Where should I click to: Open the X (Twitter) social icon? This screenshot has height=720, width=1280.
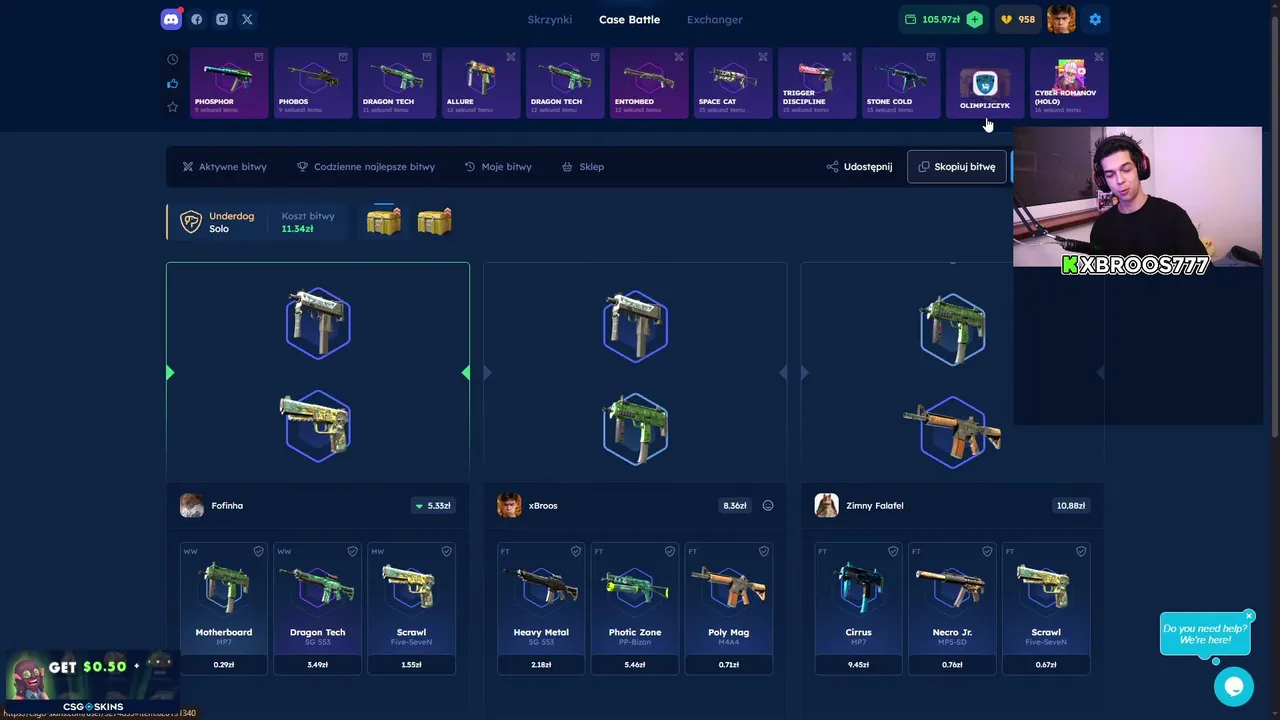click(247, 19)
